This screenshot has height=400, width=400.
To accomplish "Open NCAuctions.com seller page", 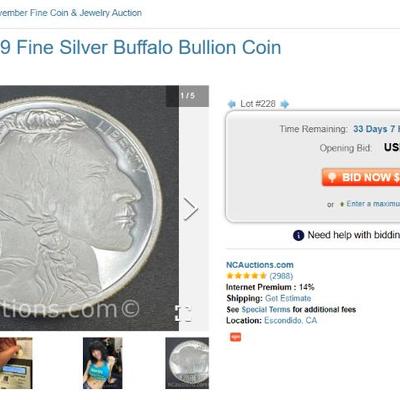I will point(260,265).
